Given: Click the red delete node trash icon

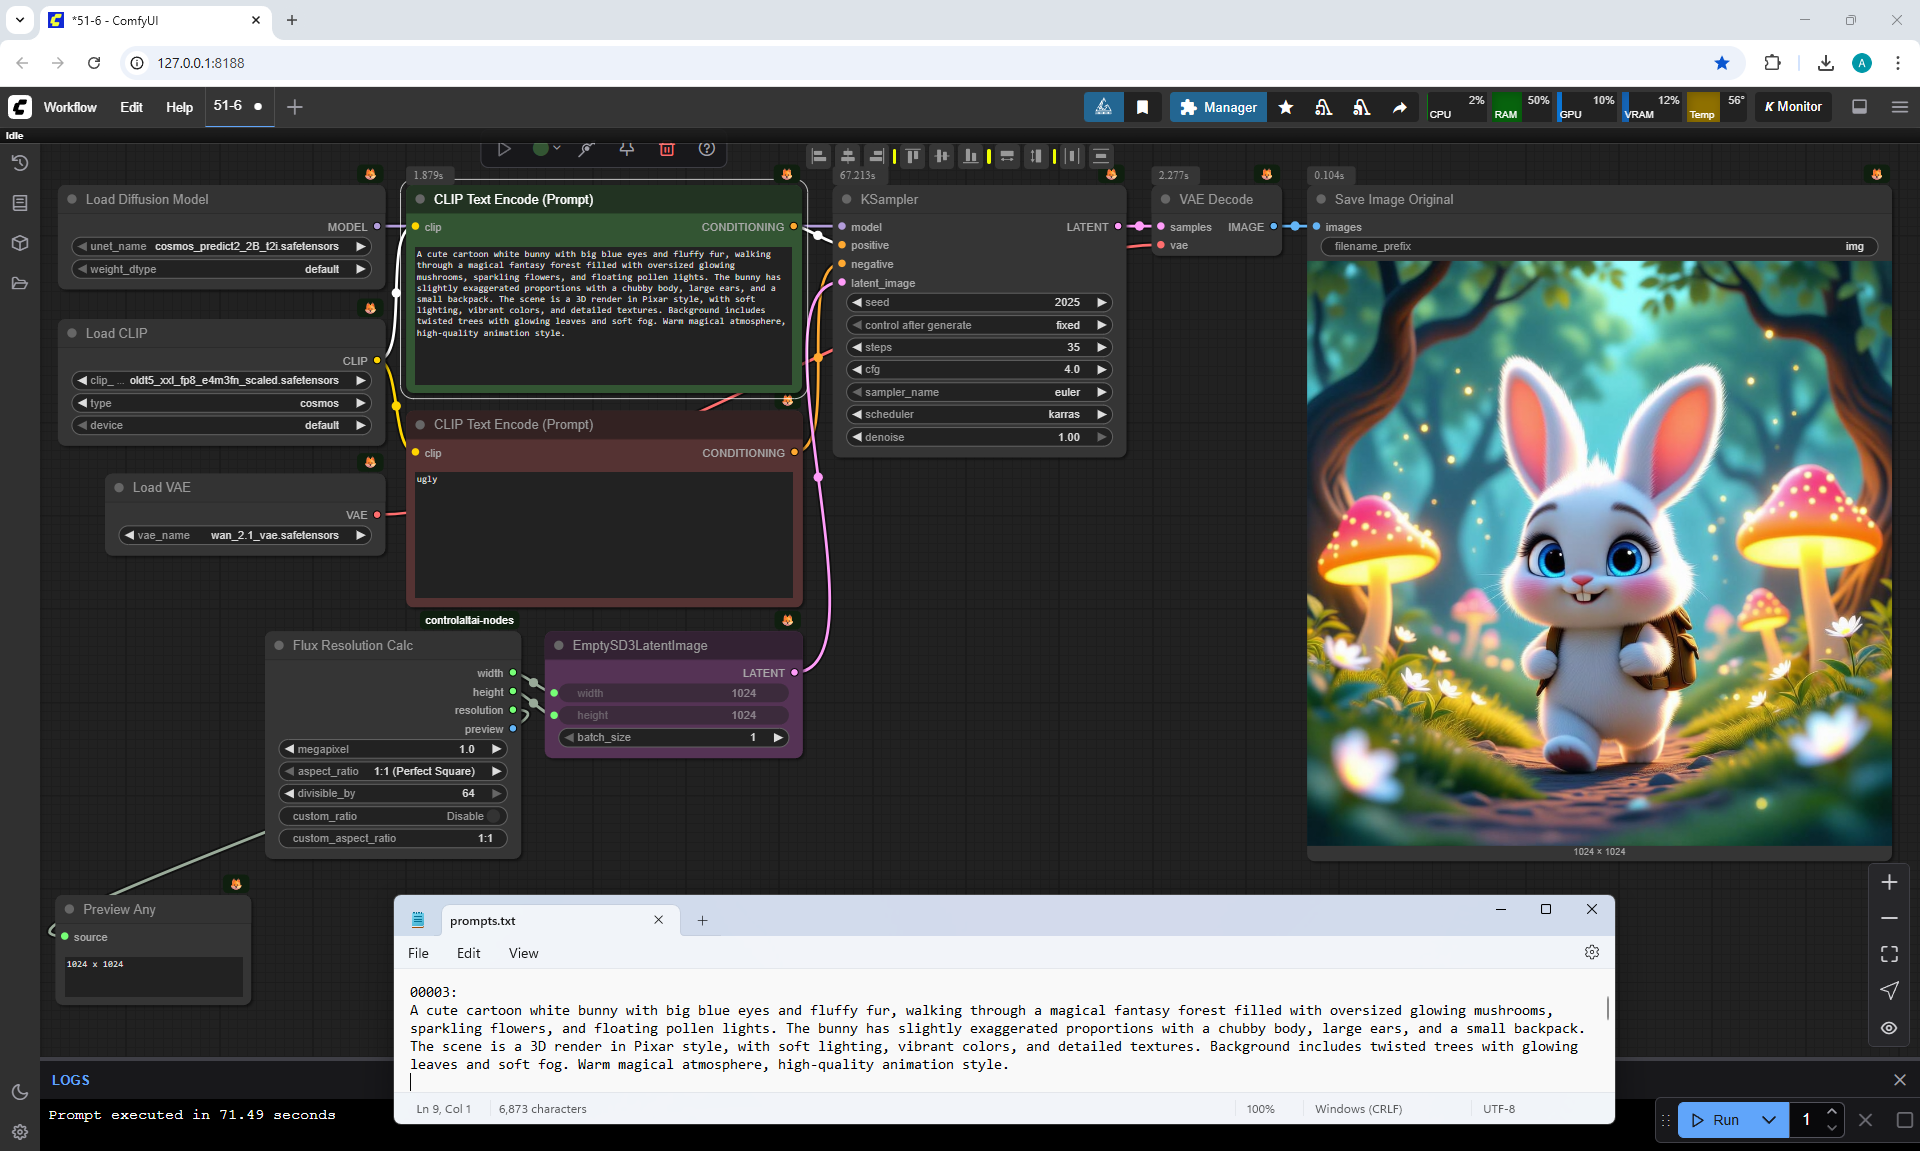Looking at the screenshot, I should (x=667, y=149).
